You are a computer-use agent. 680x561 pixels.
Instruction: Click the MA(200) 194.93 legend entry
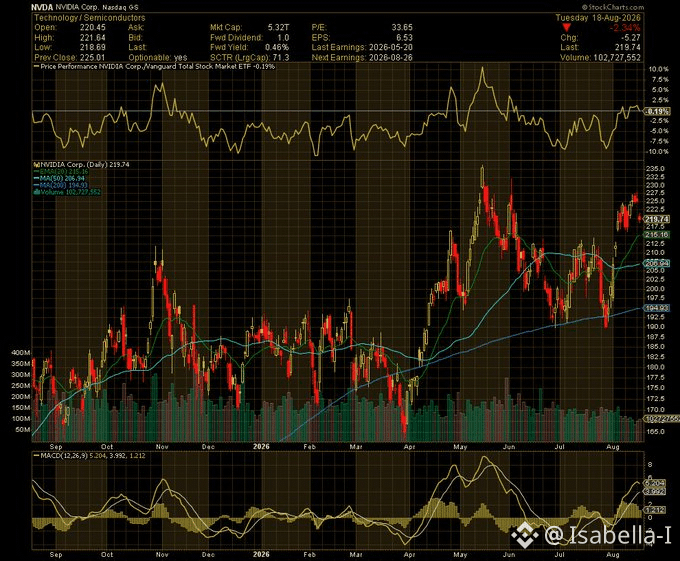pyautogui.click(x=63, y=185)
